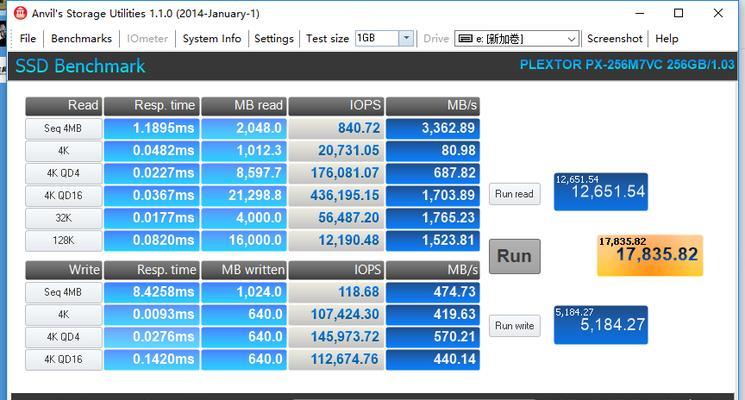Click the 570.21 MB/s write value
Image resolution: width=745 pixels, height=400 pixels.
click(x=433, y=337)
